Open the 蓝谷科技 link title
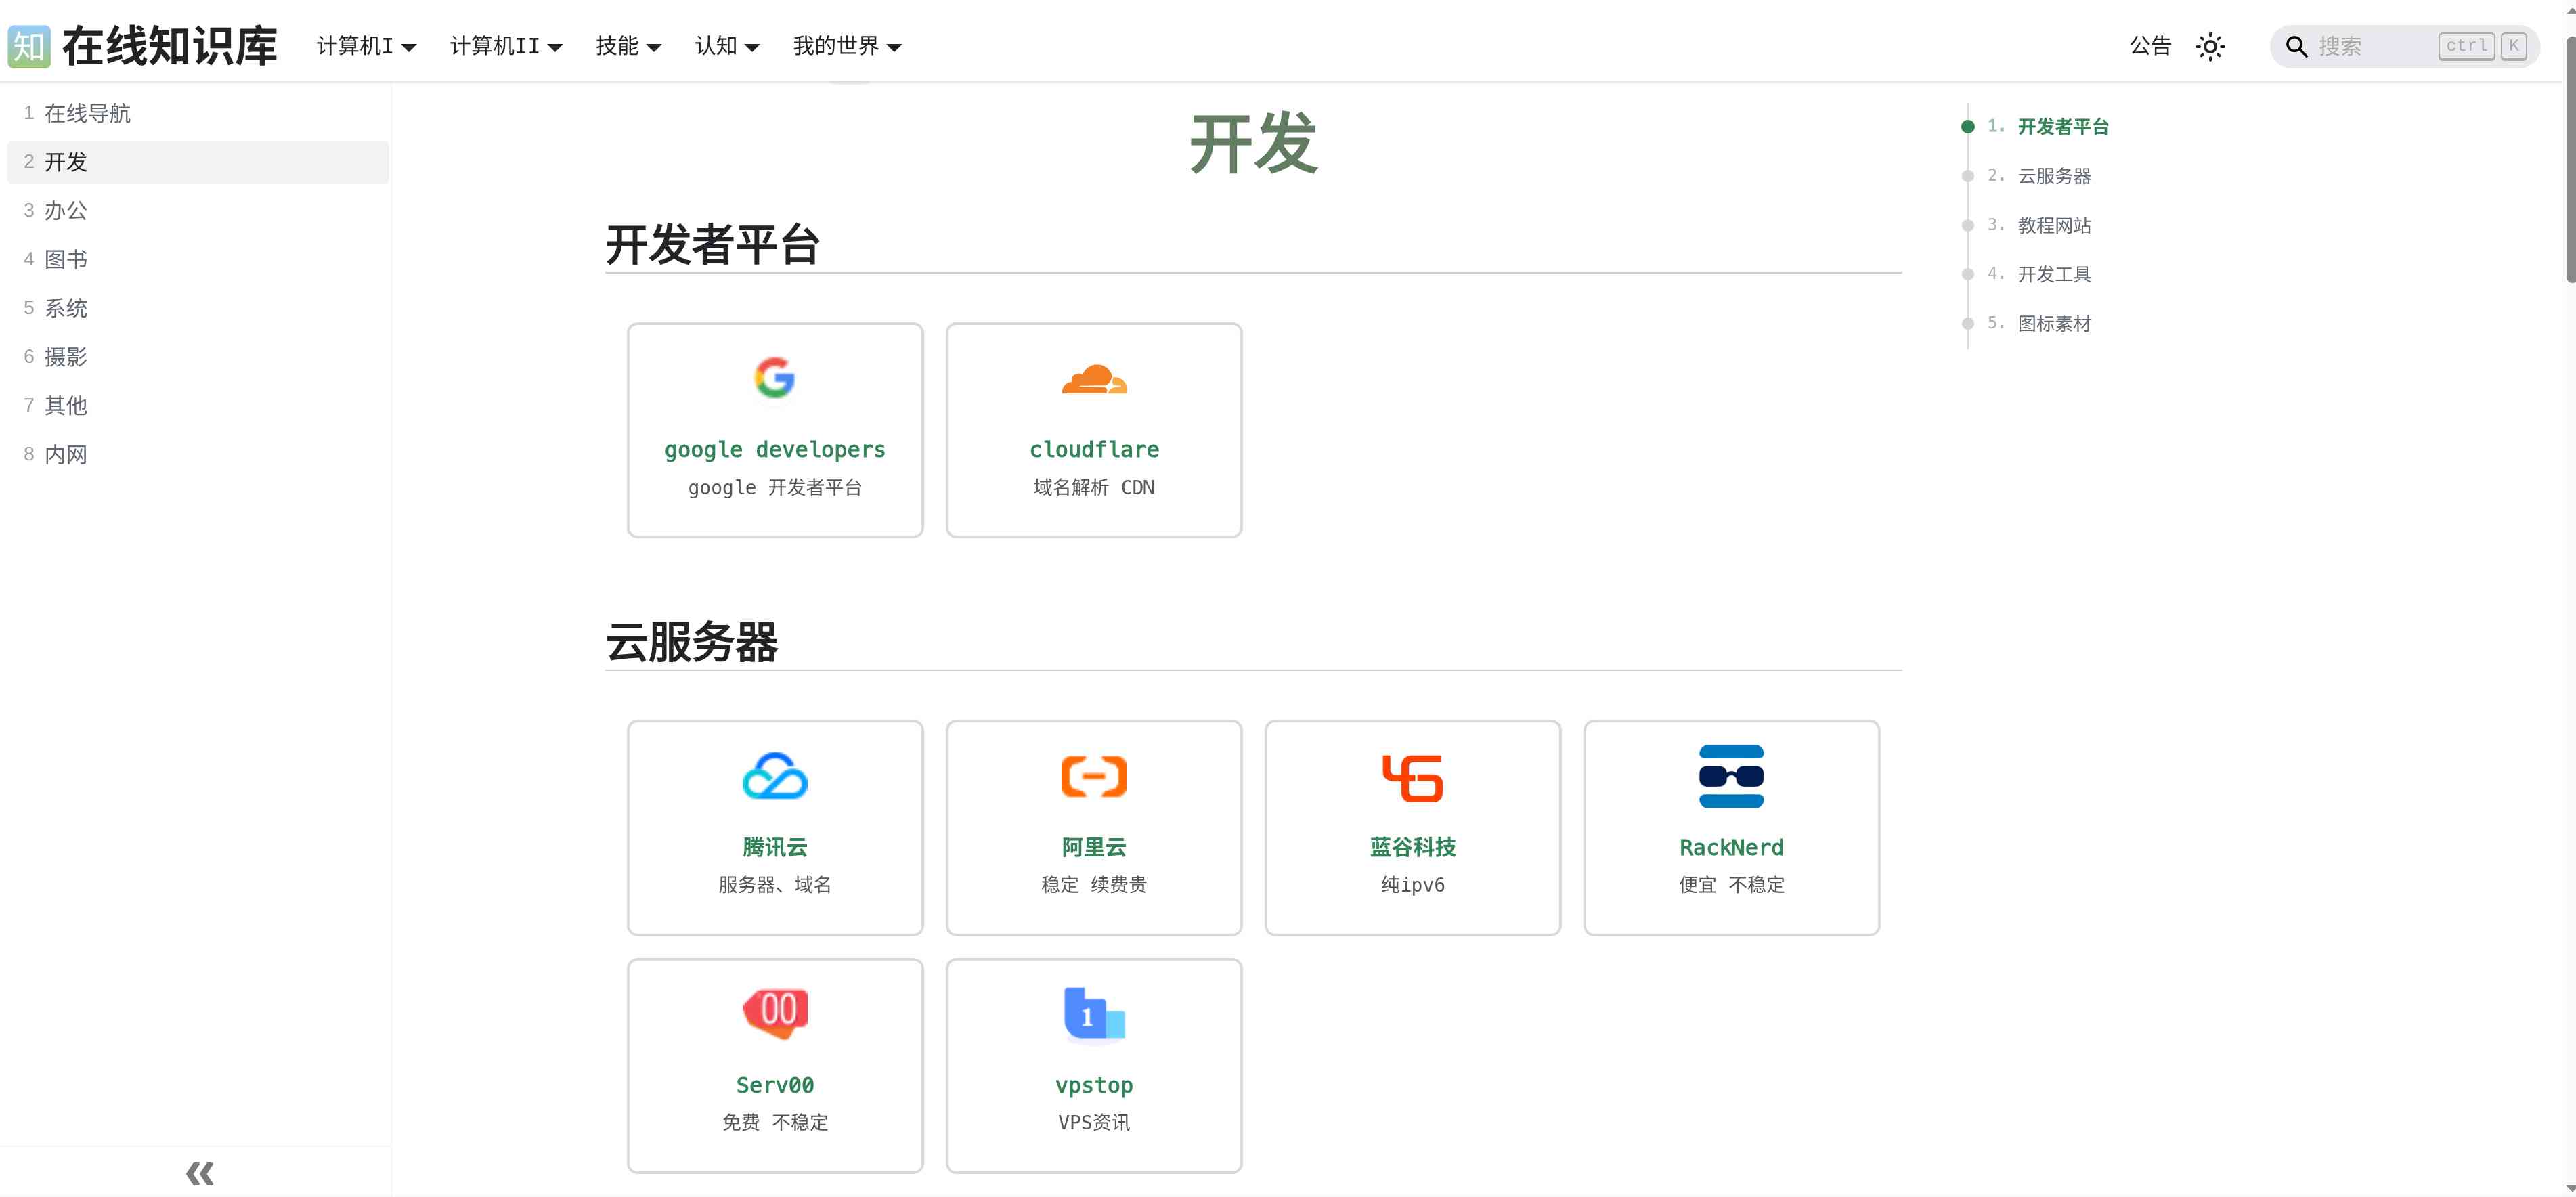 click(x=1412, y=847)
